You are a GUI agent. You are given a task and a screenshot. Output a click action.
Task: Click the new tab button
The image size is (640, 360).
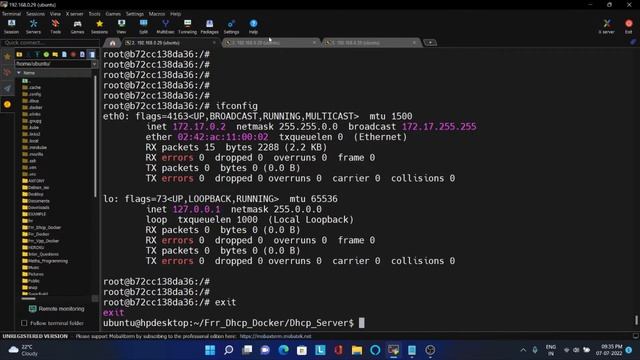pyautogui.click(x=430, y=42)
